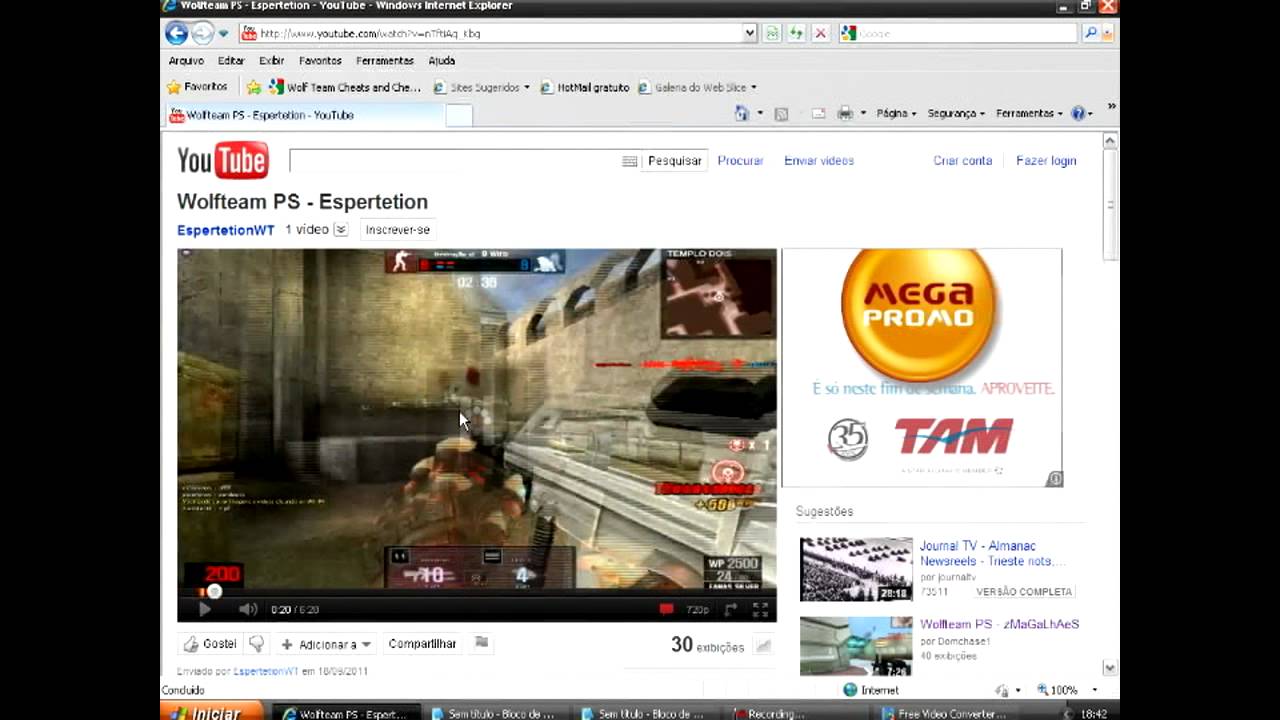The height and width of the screenshot is (720, 1280).
Task: Refresh the page with the green arrows icon
Action: point(796,33)
